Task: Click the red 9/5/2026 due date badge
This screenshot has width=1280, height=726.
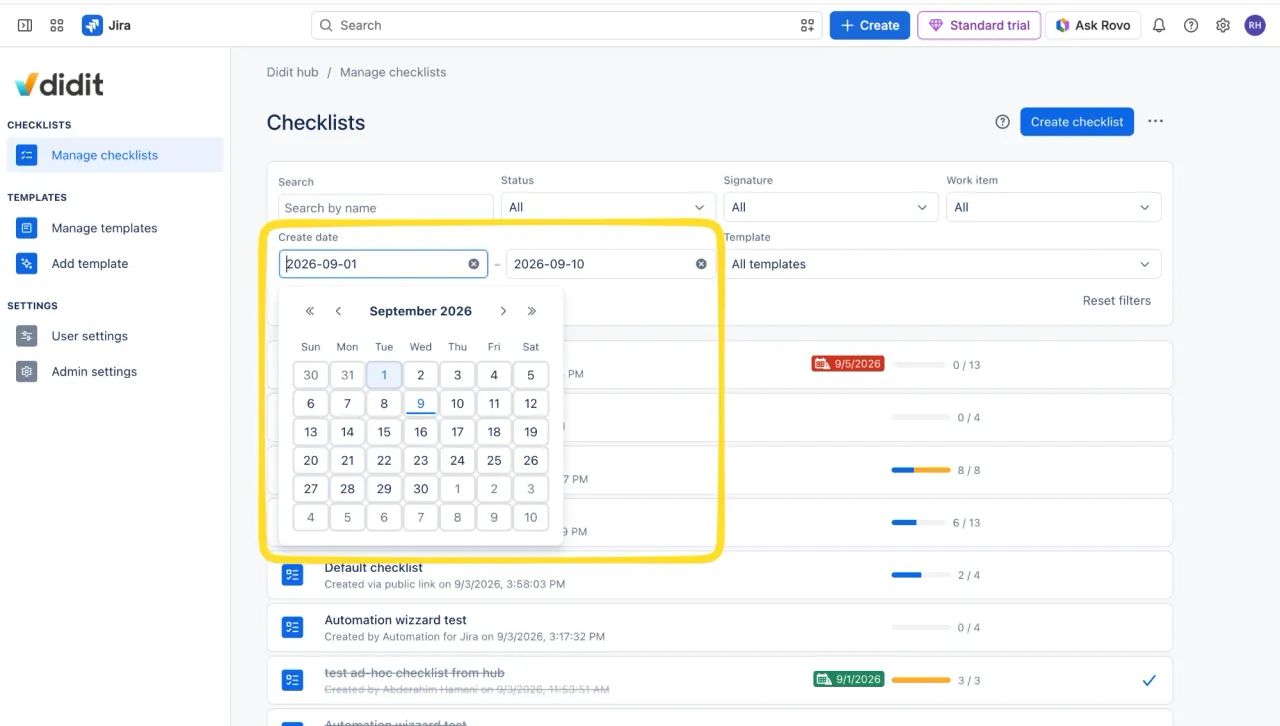Action: 848,364
